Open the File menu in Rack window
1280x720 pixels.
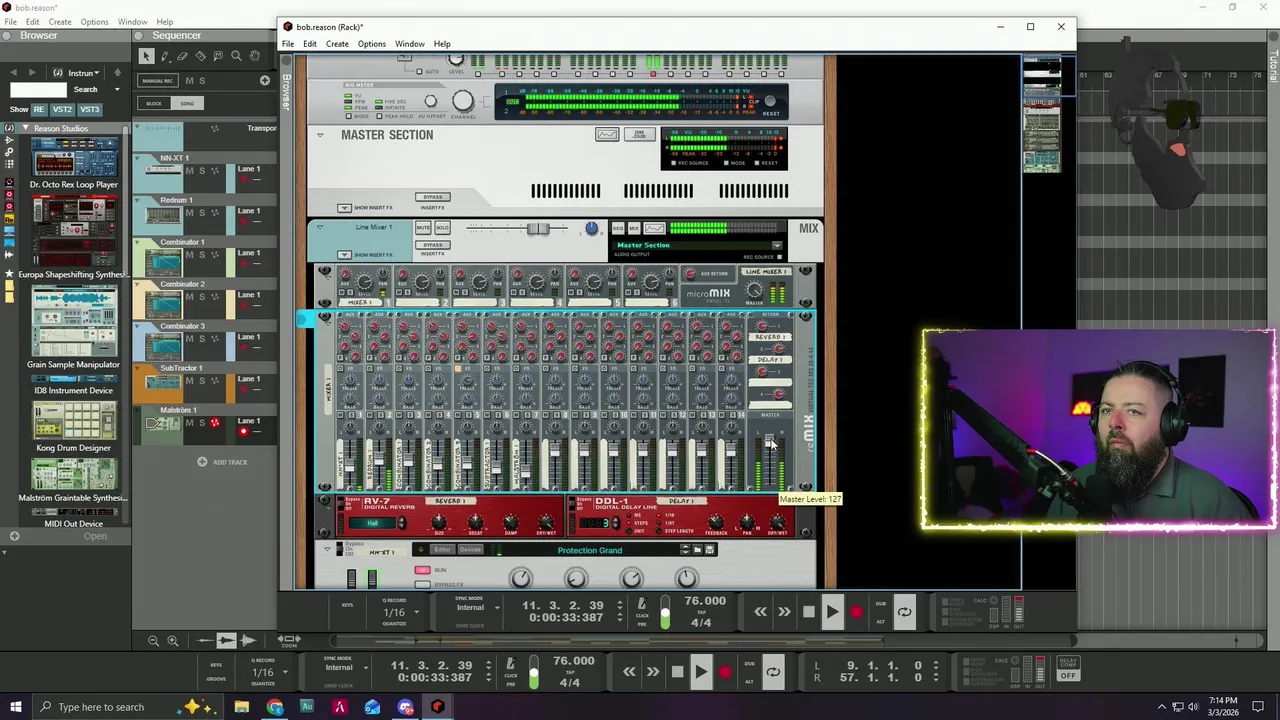coord(288,44)
